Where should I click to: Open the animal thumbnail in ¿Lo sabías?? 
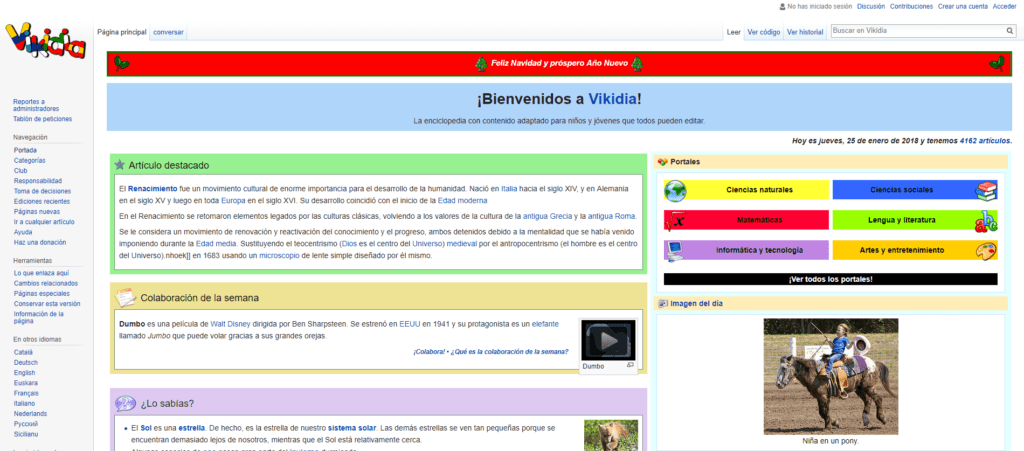tap(611, 435)
